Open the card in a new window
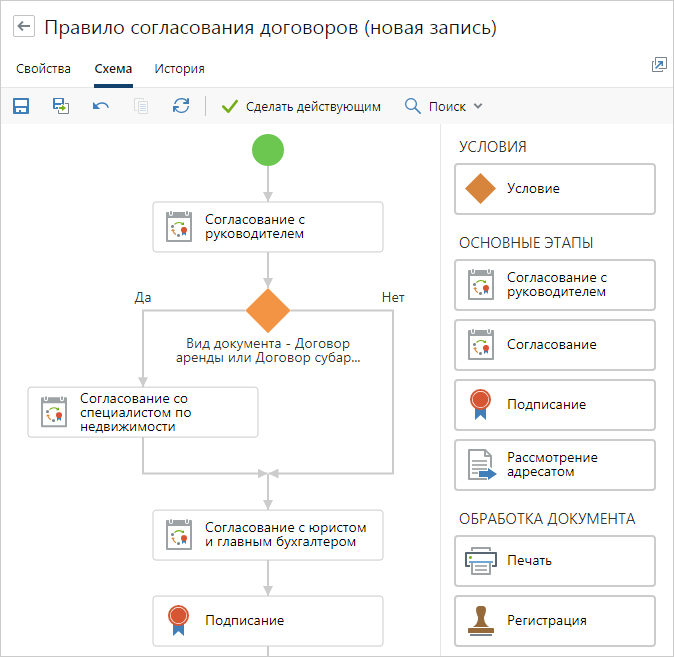 click(658, 65)
